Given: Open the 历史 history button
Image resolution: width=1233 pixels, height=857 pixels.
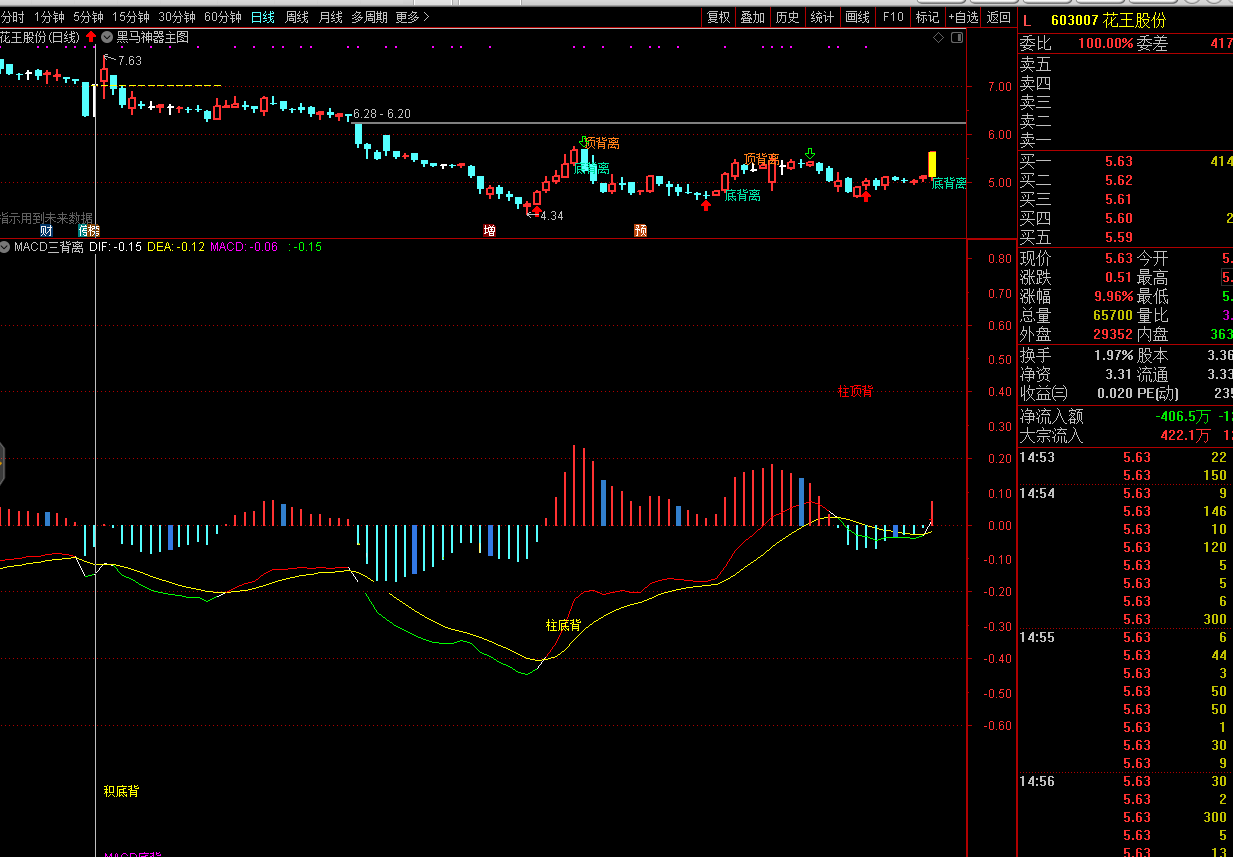Looking at the screenshot, I should click(788, 17).
